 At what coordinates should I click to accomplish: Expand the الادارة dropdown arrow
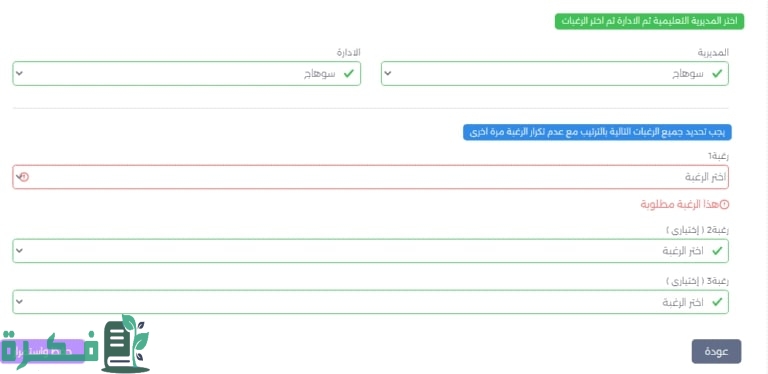[x=19, y=74]
